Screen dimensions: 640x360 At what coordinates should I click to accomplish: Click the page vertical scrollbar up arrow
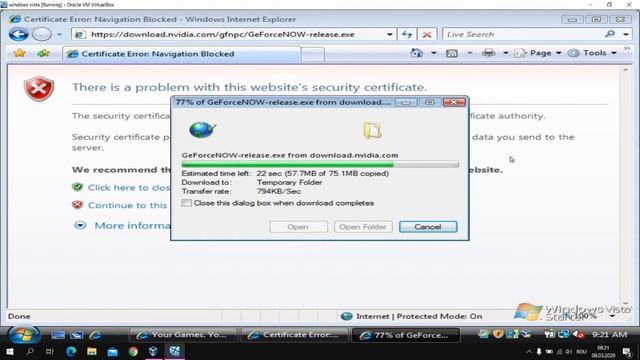[x=626, y=70]
